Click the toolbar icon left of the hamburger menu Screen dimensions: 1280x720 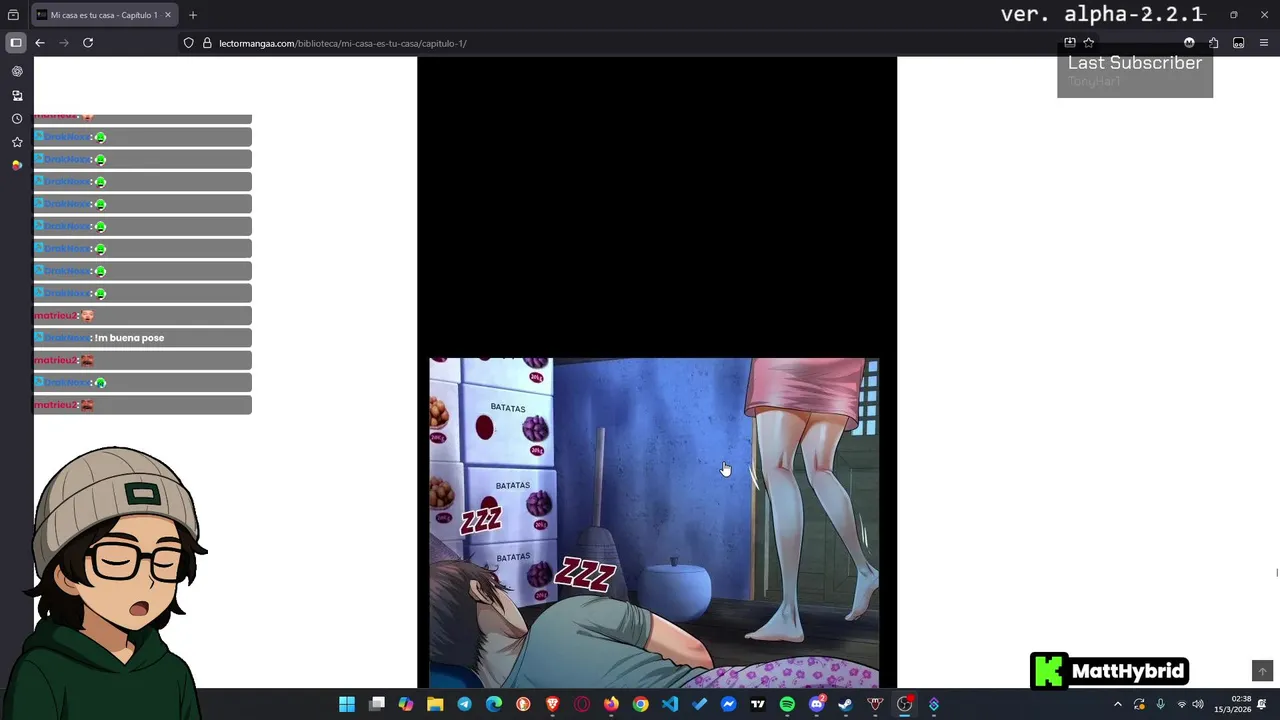click(x=1238, y=43)
